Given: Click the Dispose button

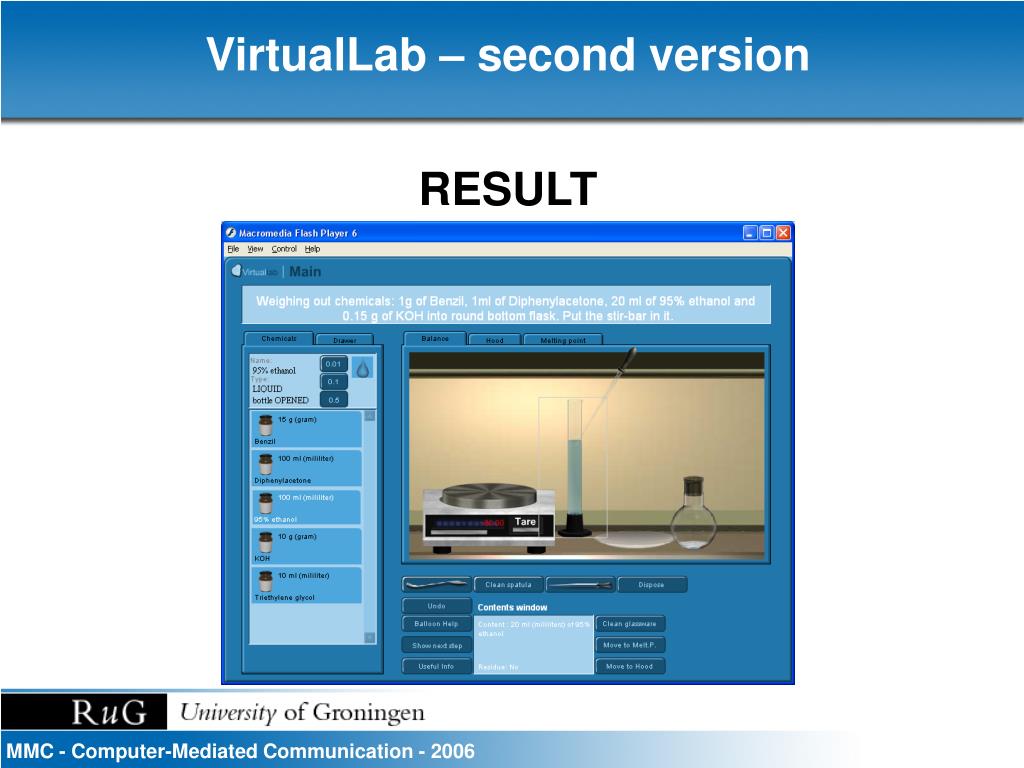Looking at the screenshot, I should pos(652,584).
